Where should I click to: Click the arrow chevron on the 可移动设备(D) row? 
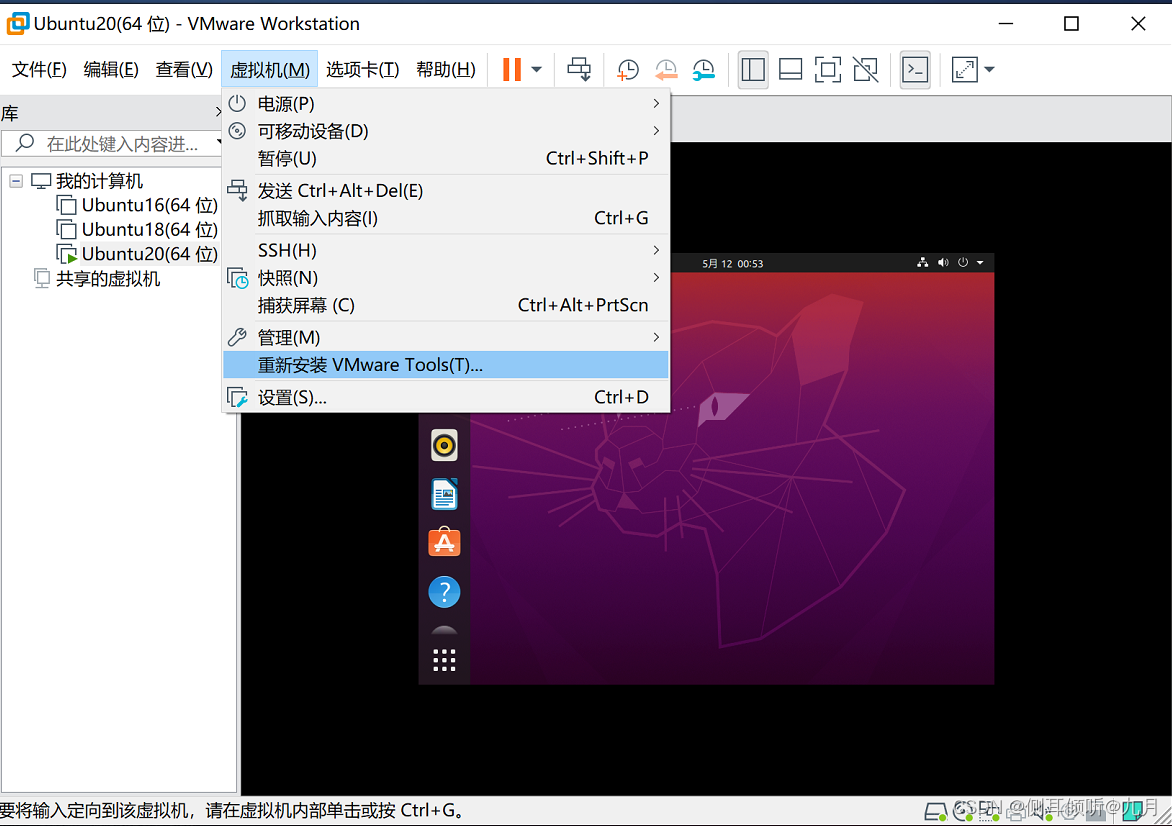point(656,131)
